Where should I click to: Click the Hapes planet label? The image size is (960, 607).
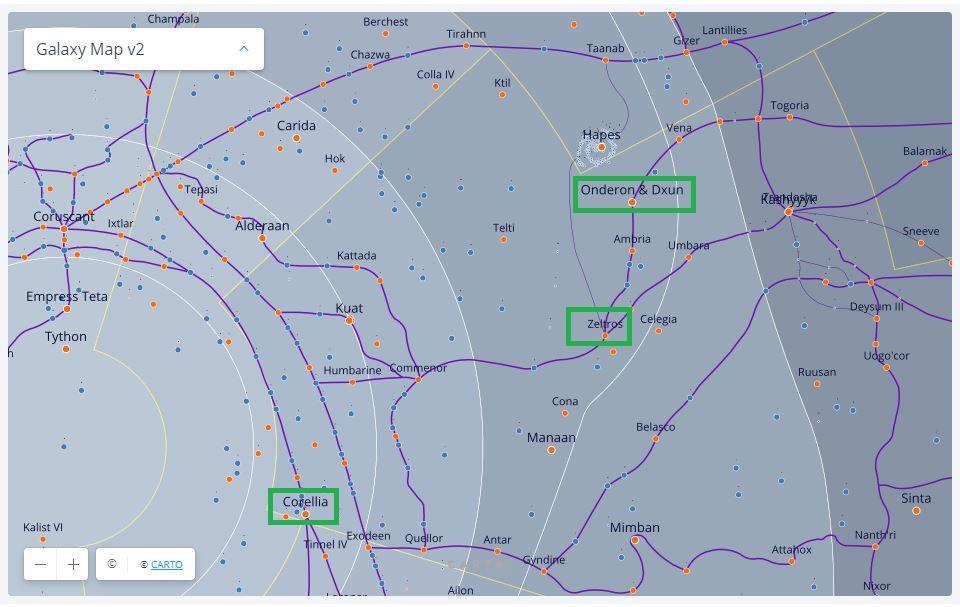(x=601, y=134)
